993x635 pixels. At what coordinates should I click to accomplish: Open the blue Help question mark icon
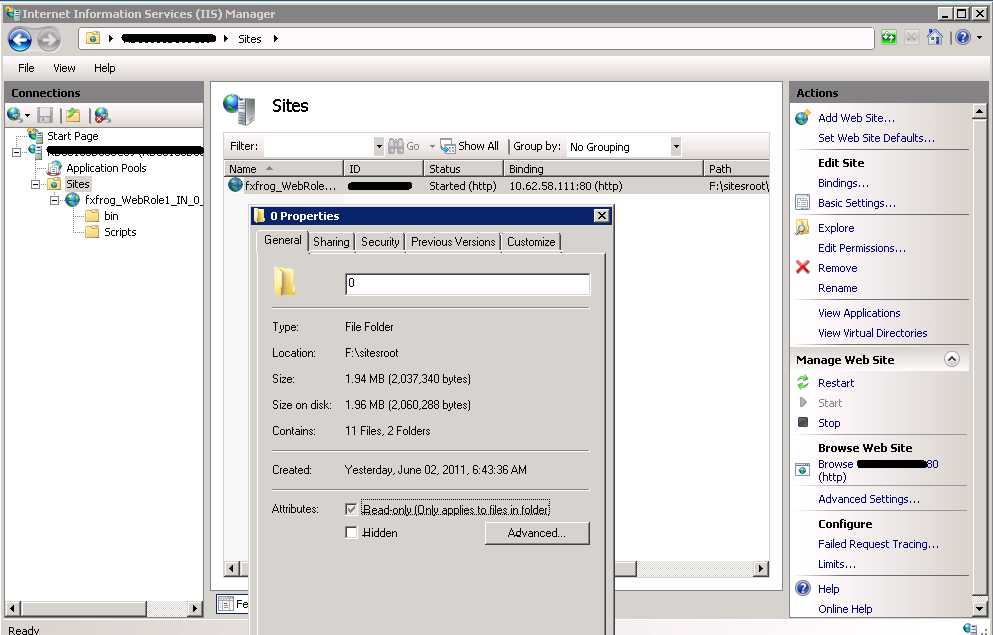point(961,38)
